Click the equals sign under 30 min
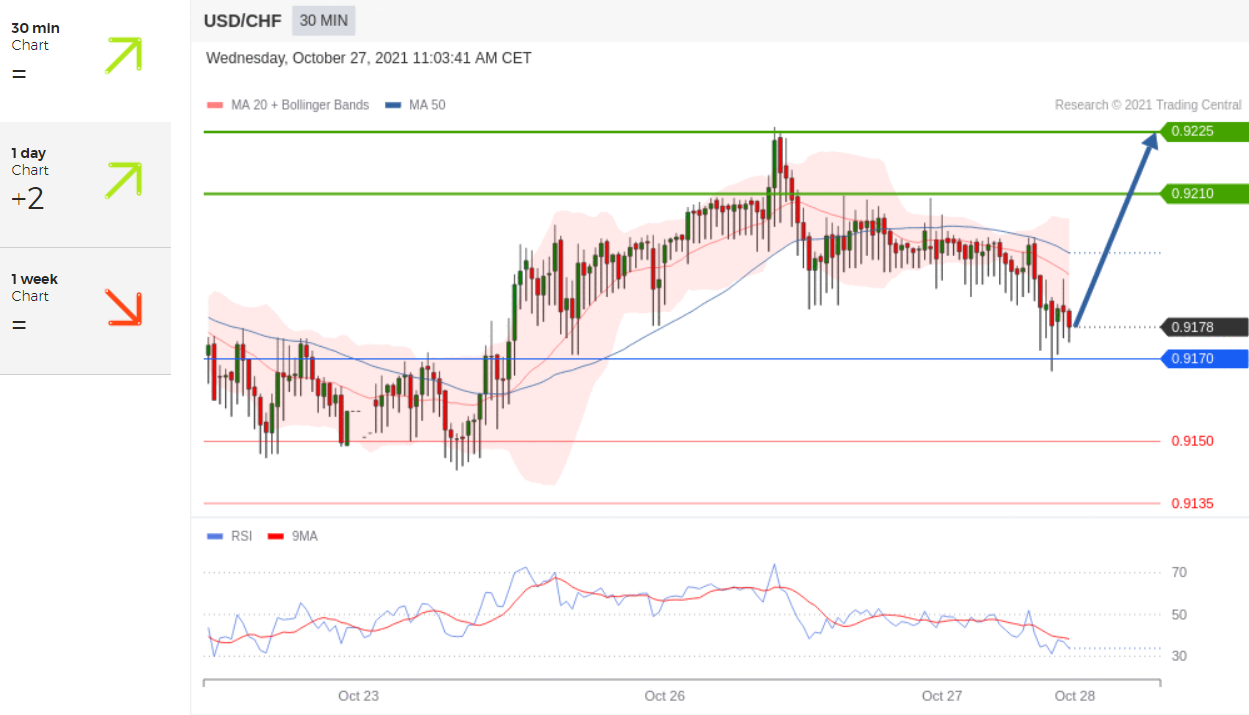 click(19, 74)
